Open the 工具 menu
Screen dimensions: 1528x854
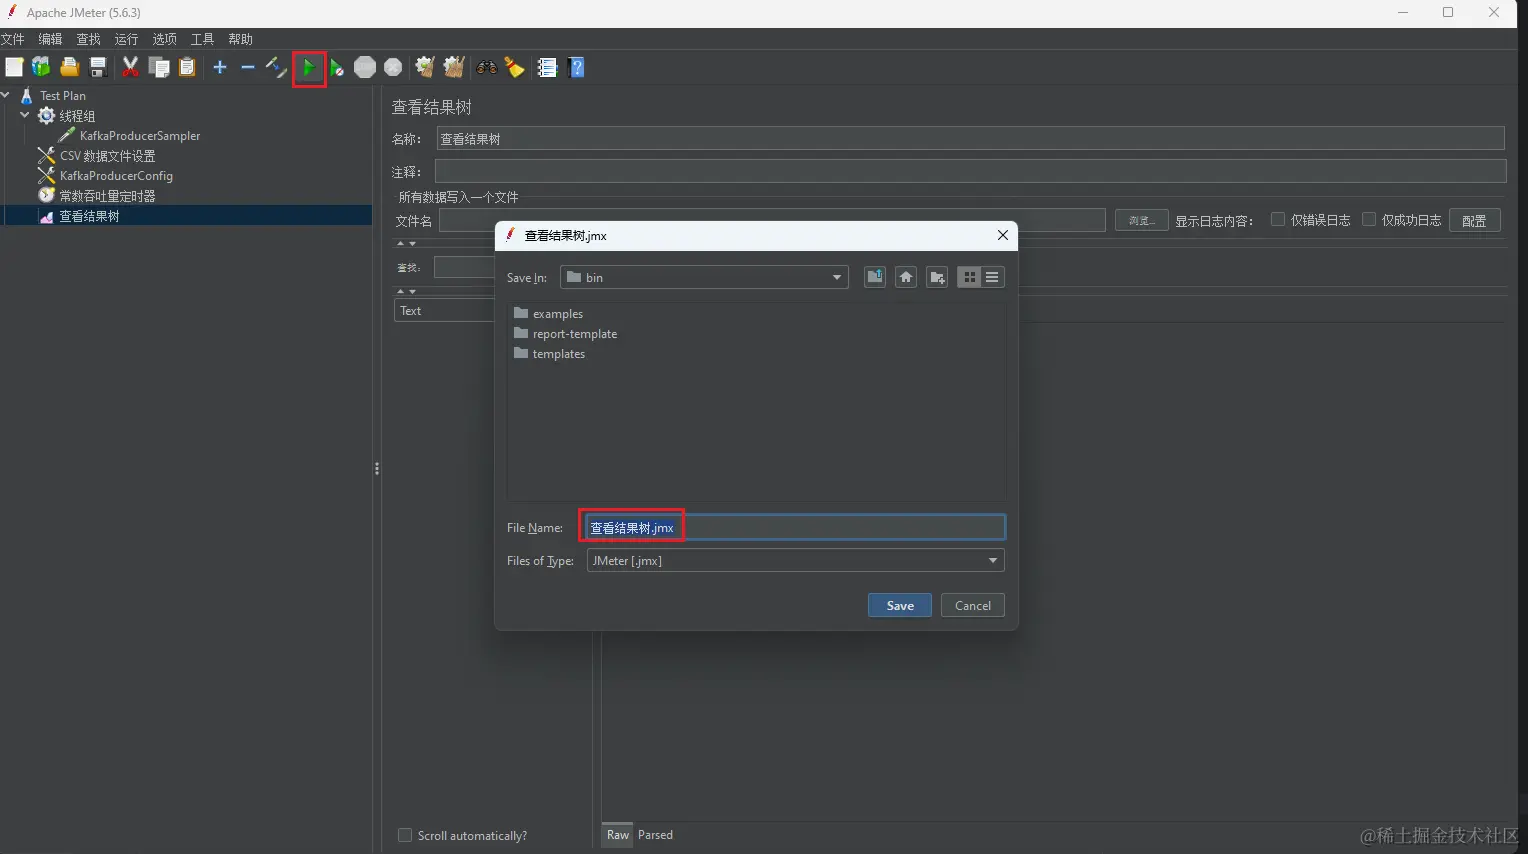pyautogui.click(x=202, y=39)
